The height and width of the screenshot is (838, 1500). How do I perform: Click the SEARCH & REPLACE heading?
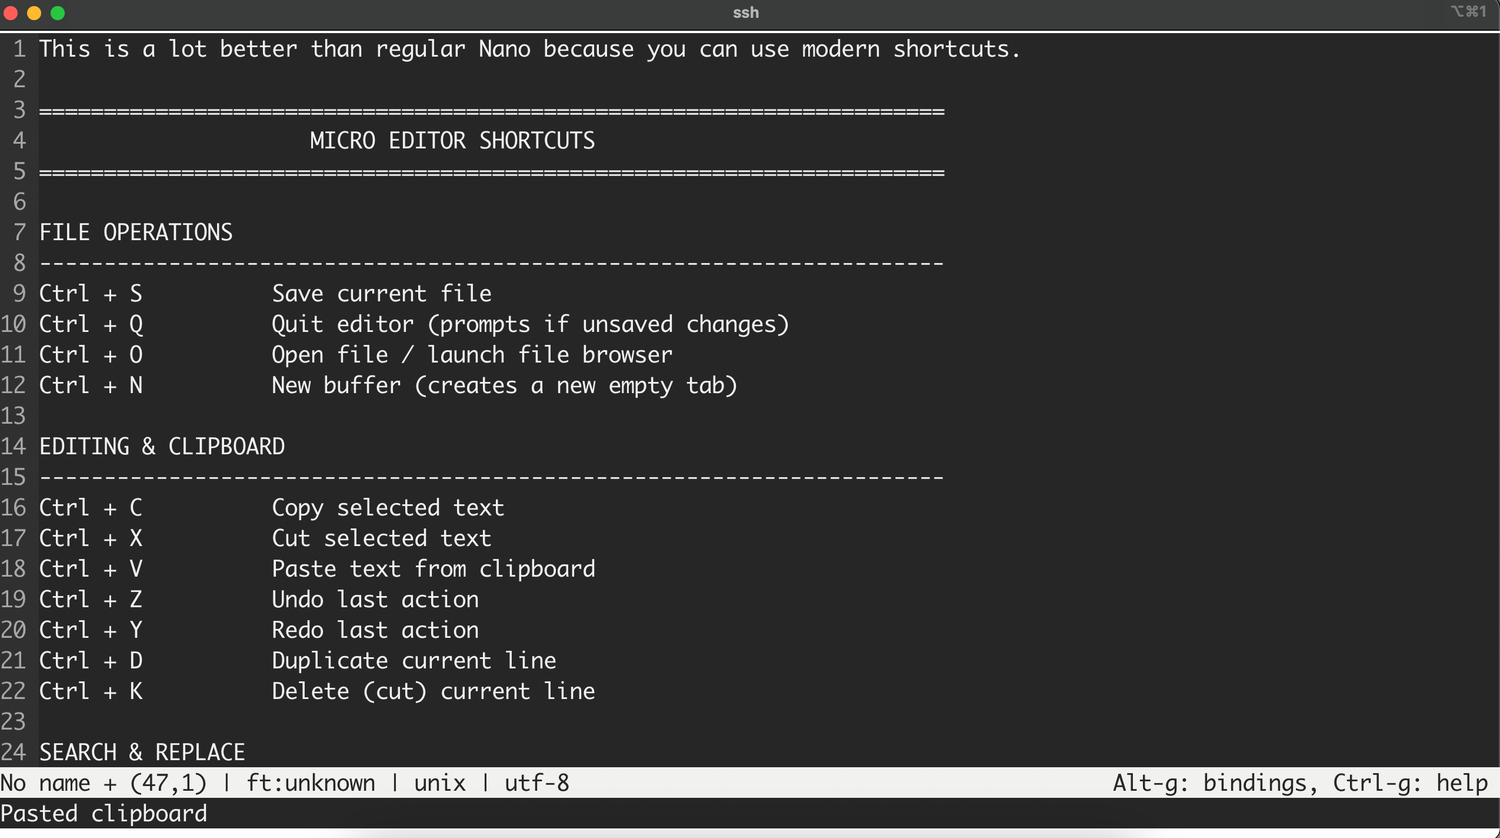pyautogui.click(x=142, y=752)
